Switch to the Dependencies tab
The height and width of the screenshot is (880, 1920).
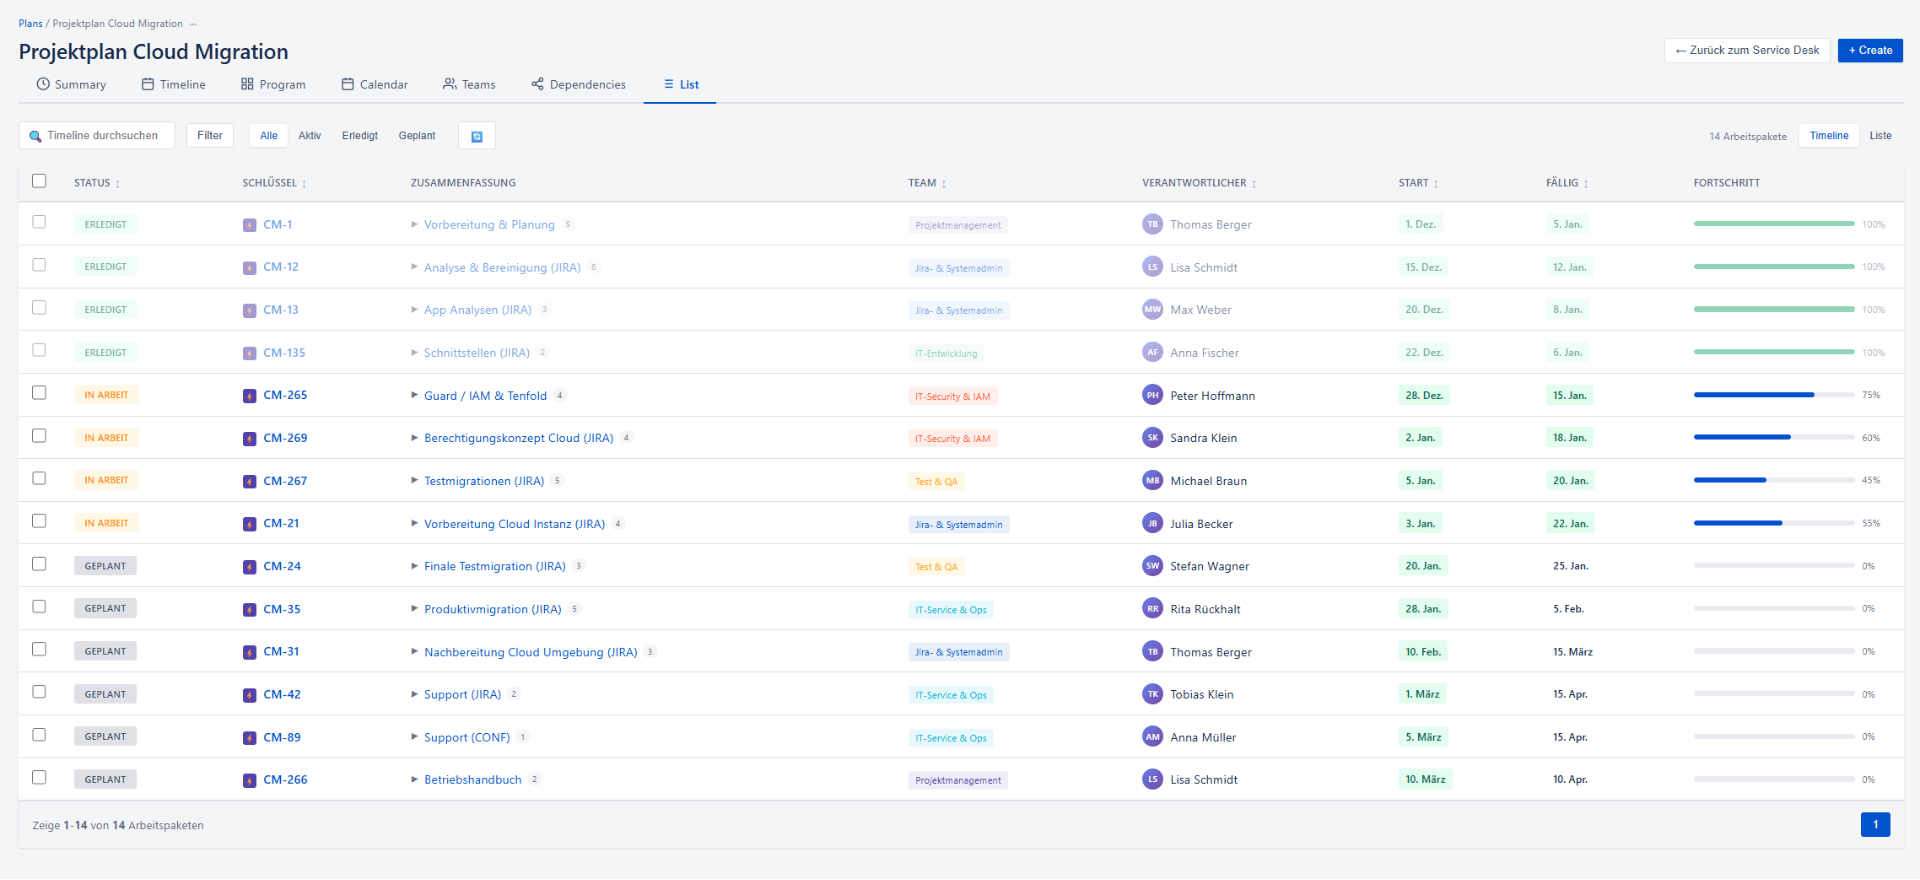click(x=578, y=85)
